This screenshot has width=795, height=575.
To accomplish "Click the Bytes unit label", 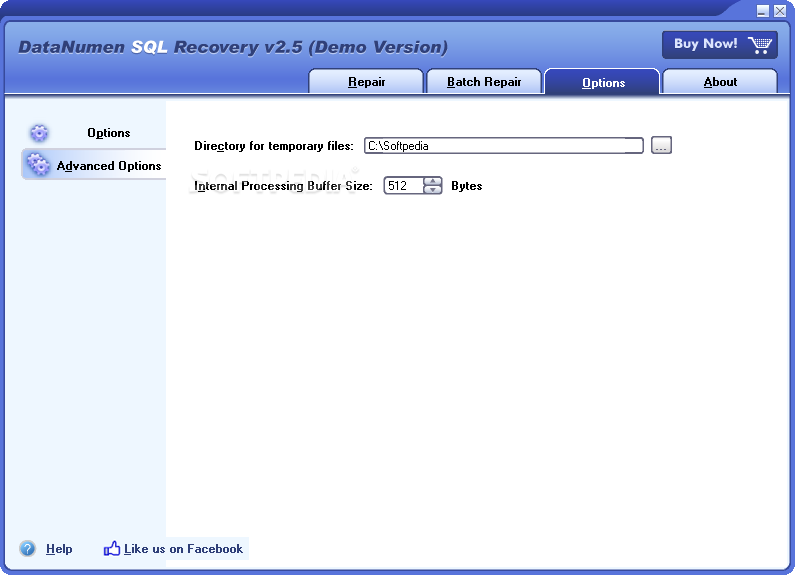I will [466, 186].
